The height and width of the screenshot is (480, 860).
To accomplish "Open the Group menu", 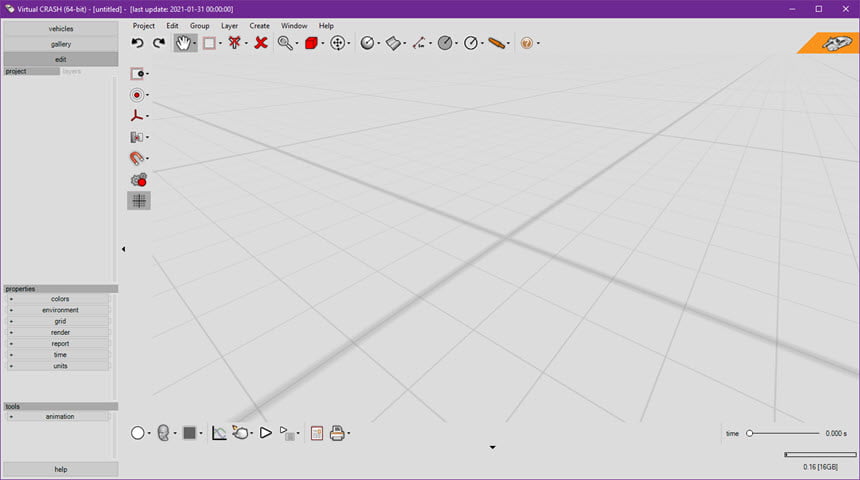I will click(200, 26).
